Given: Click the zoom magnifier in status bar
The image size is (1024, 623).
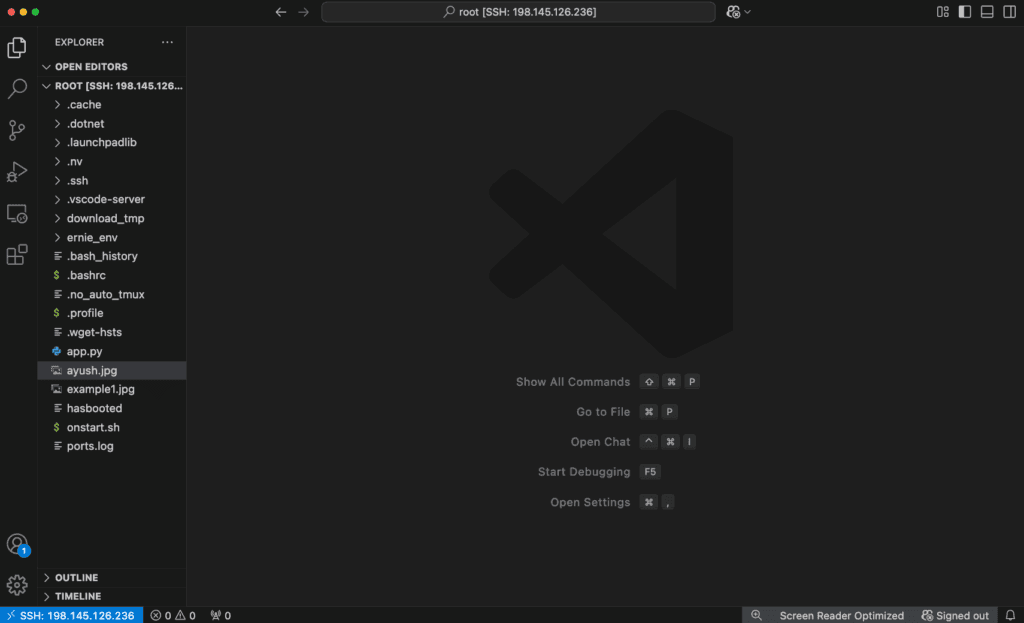Looking at the screenshot, I should coord(756,615).
